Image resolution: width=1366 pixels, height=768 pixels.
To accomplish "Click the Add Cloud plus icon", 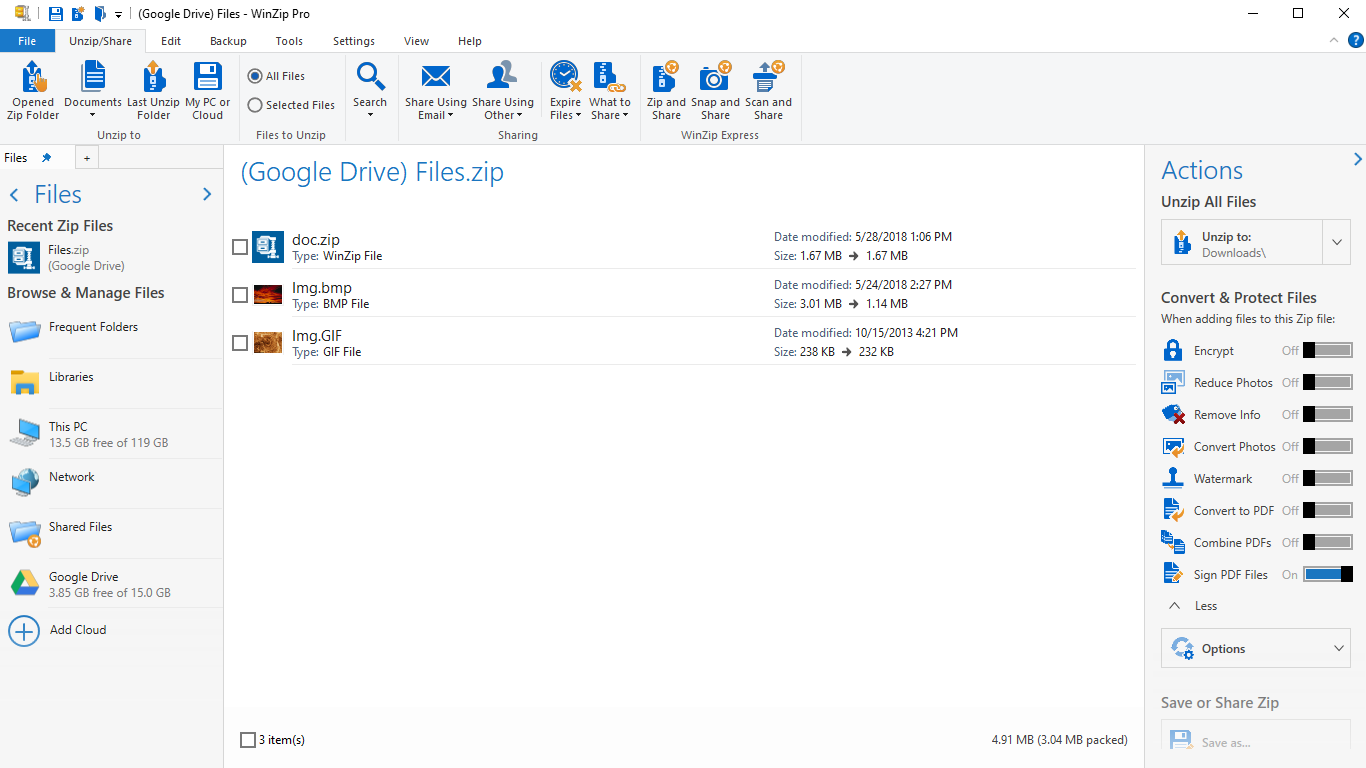I will coord(24,631).
